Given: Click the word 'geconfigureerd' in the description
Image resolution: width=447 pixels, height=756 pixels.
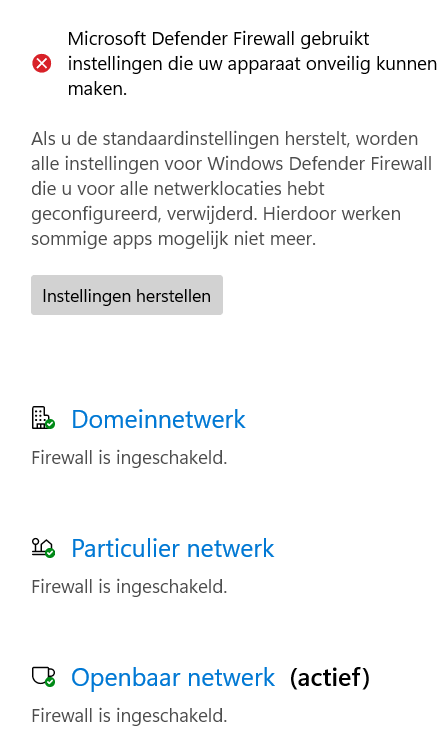Looking at the screenshot, I should click(x=95, y=214).
